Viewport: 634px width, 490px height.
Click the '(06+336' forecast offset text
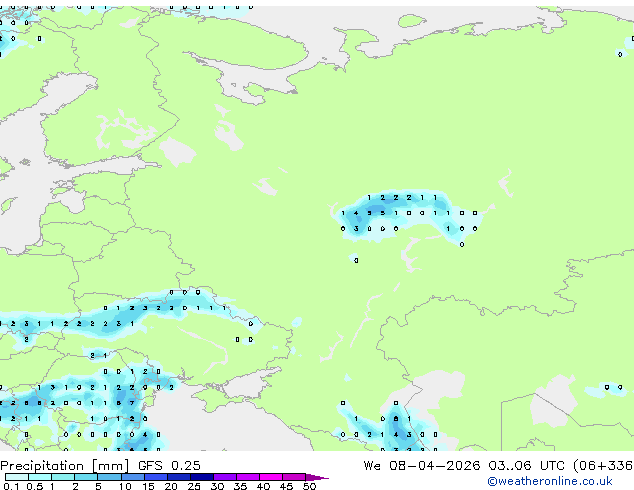(x=603, y=465)
